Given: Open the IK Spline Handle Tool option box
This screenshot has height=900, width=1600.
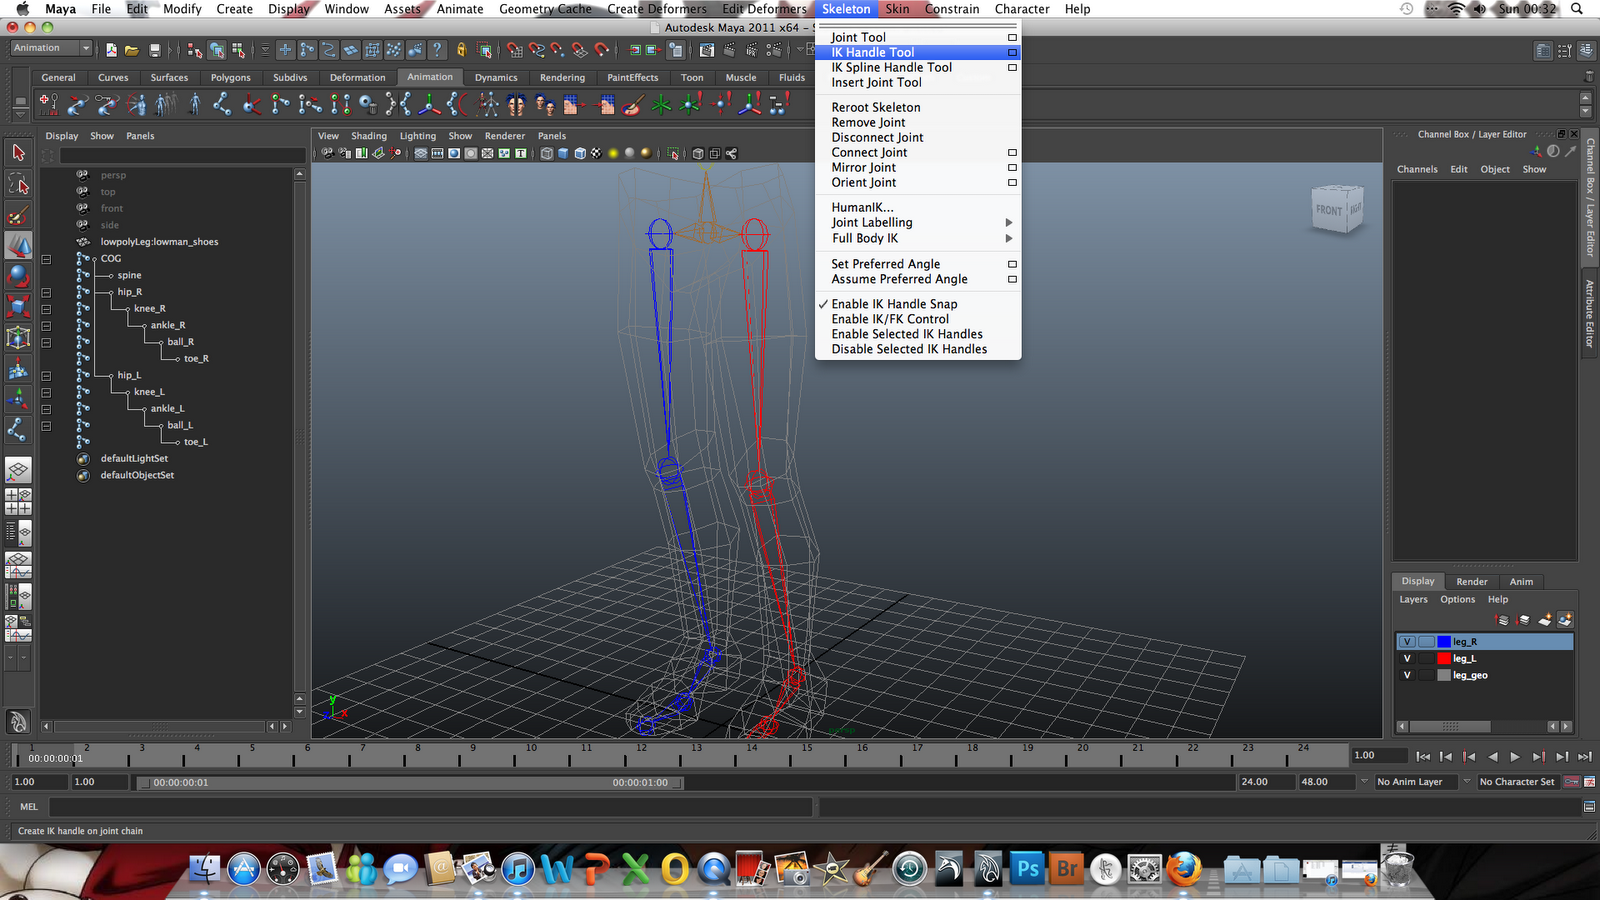Looking at the screenshot, I should coord(1010,67).
